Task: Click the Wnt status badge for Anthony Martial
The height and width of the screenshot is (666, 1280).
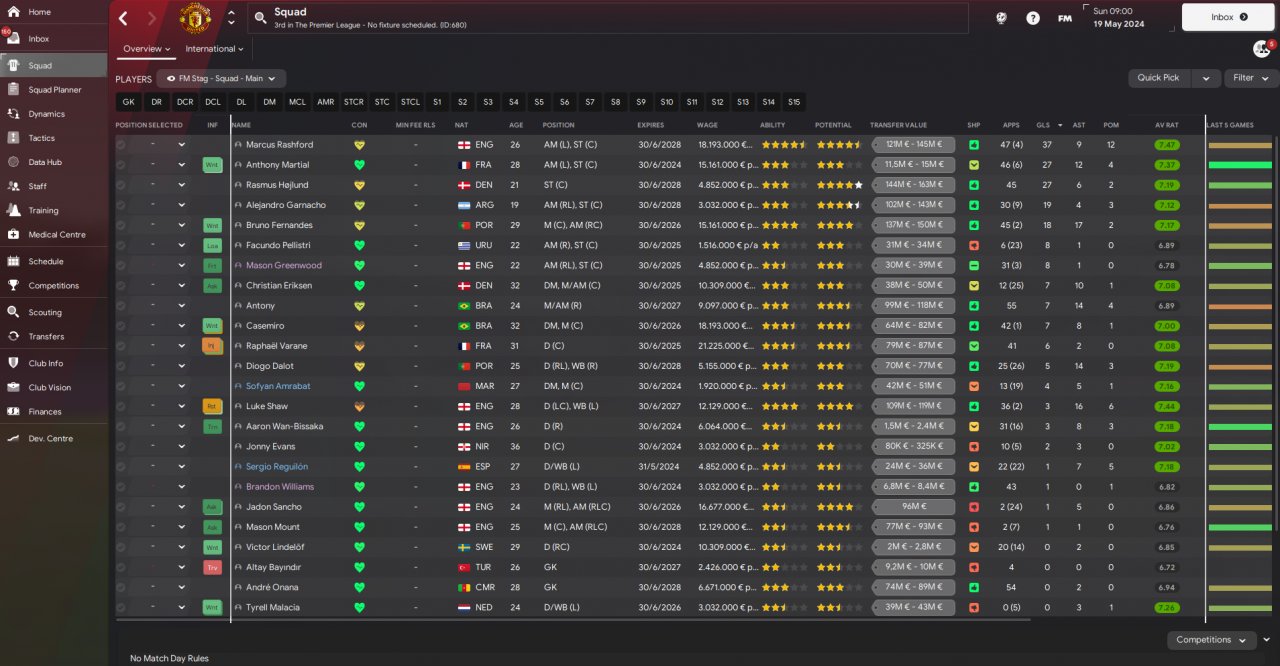Action: 212,165
